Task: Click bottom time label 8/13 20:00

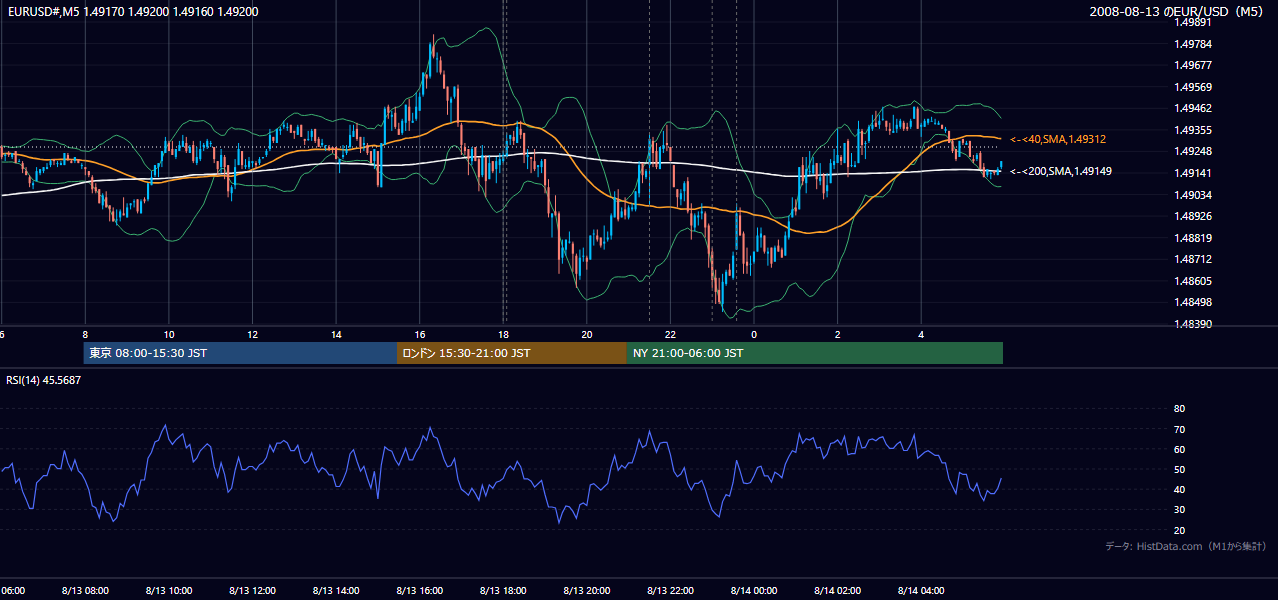Action: pos(587,590)
